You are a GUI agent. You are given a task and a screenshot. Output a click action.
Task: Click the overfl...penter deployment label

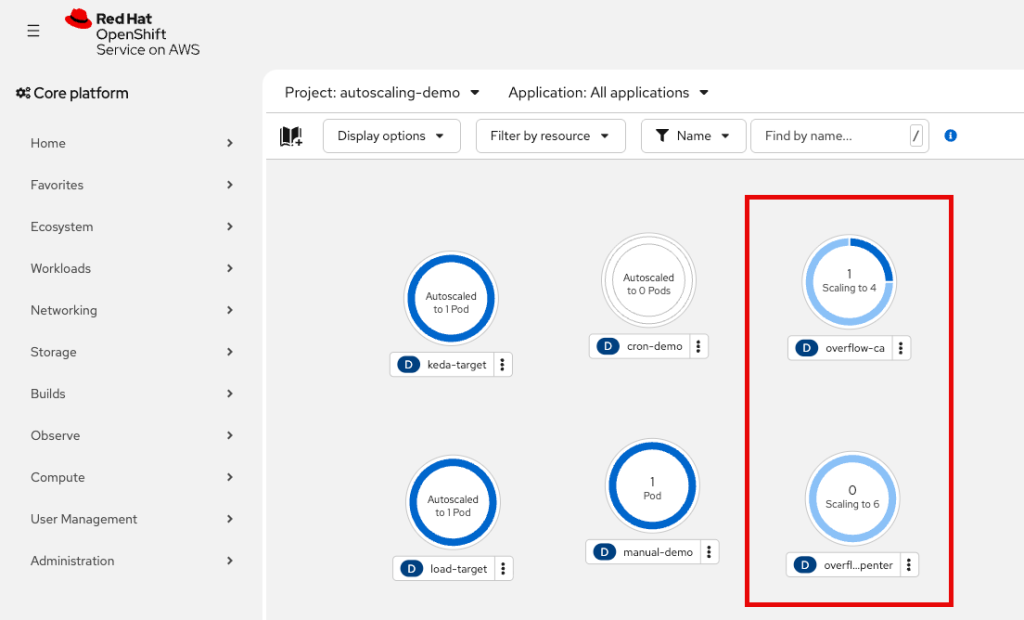pyautogui.click(x=858, y=565)
